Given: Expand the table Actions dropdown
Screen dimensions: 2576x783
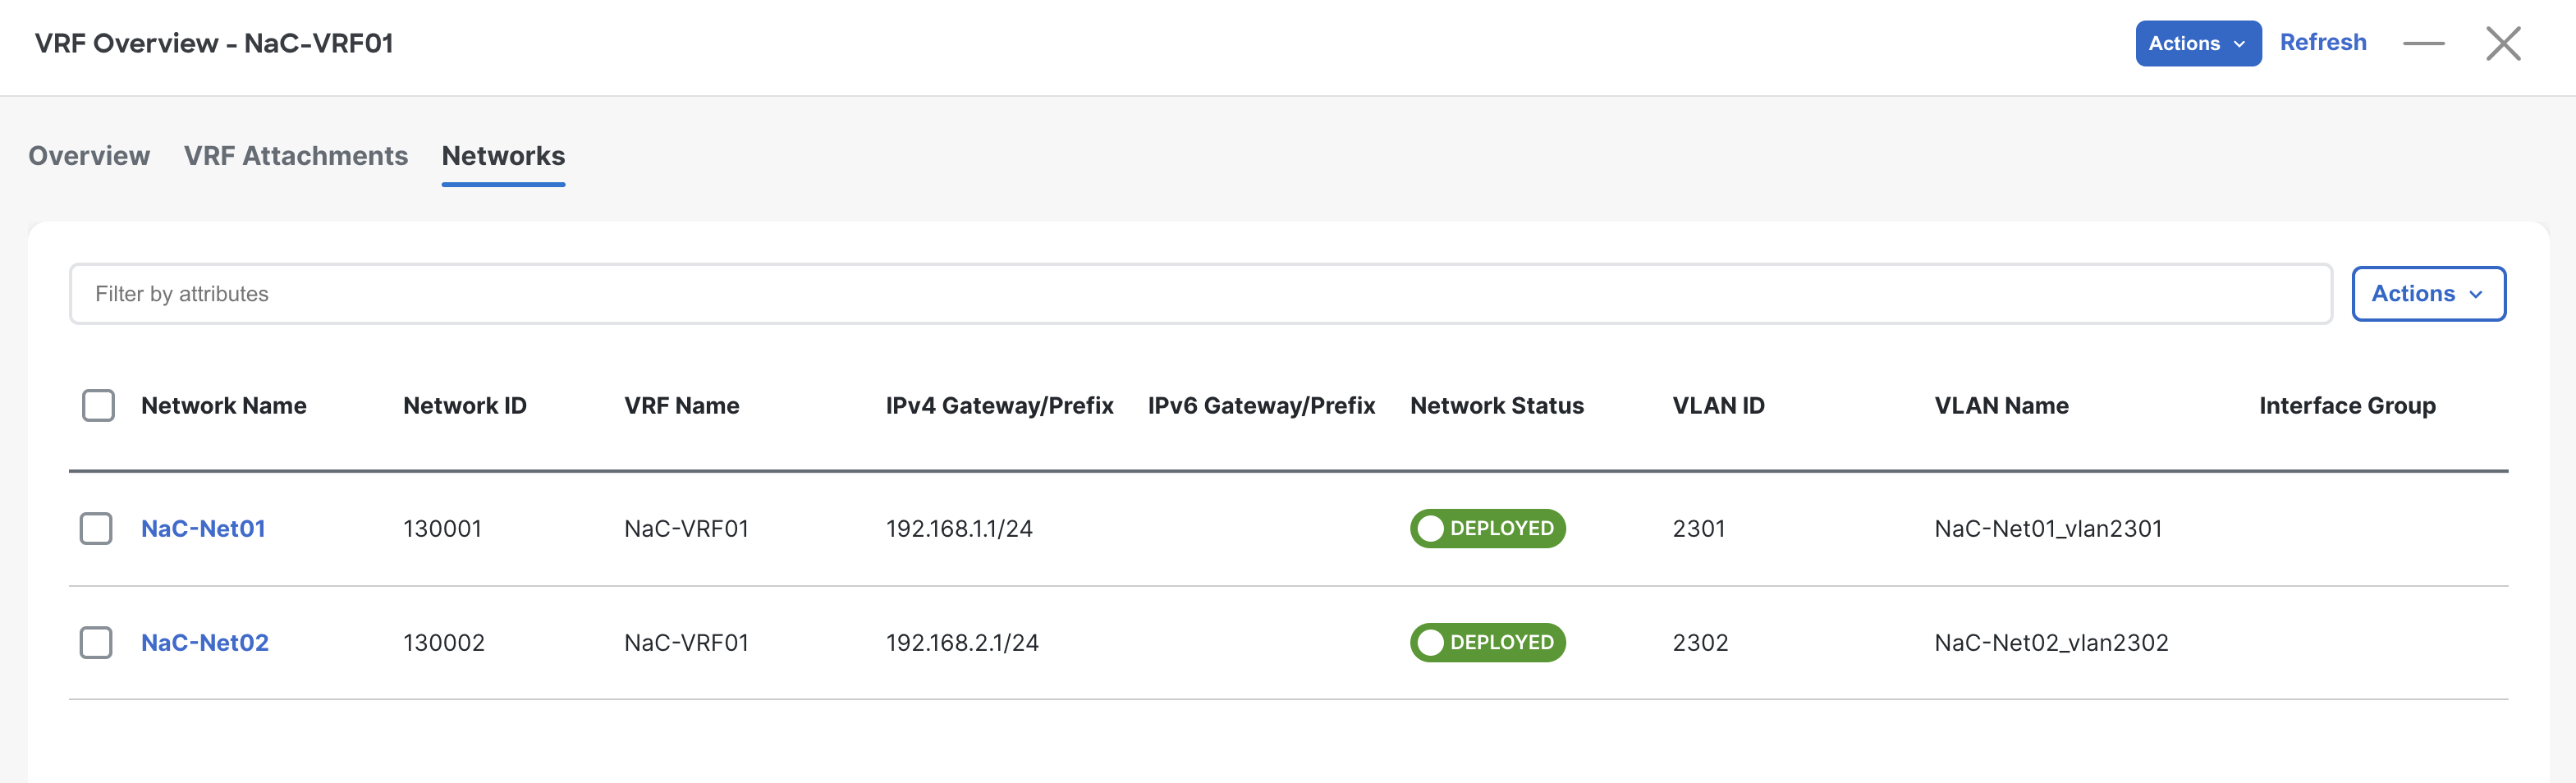Looking at the screenshot, I should click(2428, 294).
